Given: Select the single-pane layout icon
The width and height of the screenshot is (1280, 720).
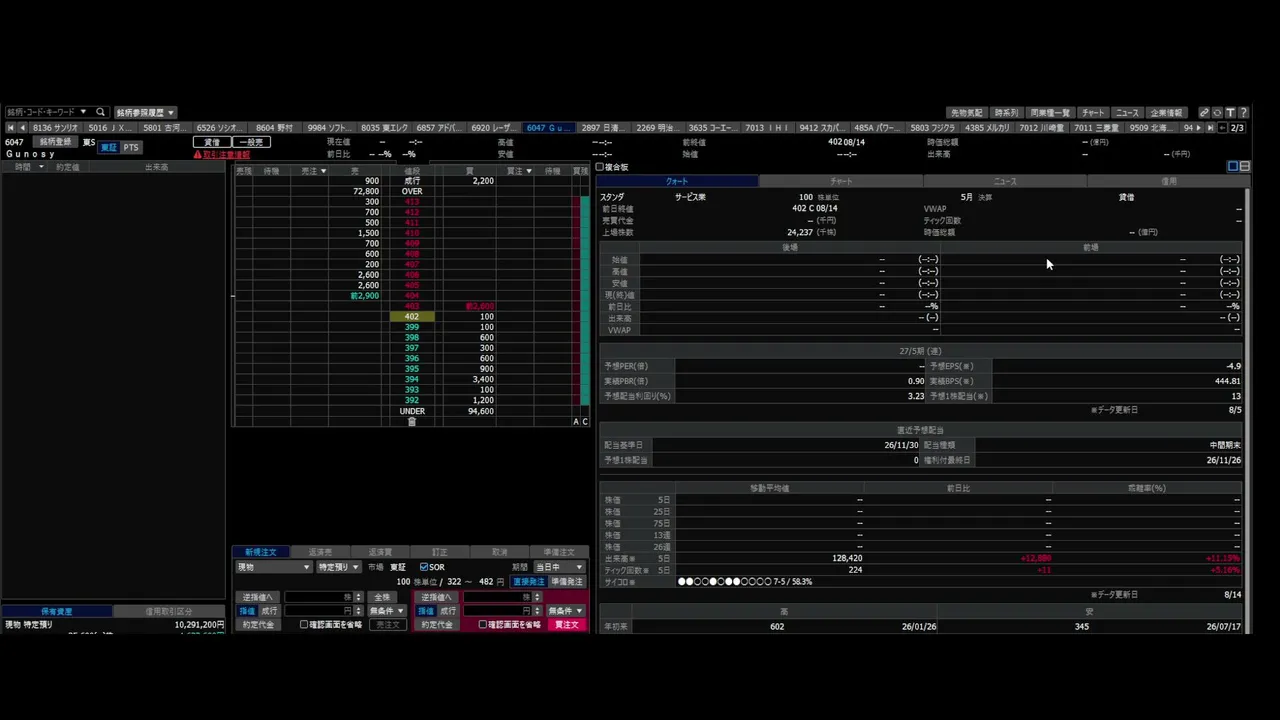Looking at the screenshot, I should (1233, 166).
